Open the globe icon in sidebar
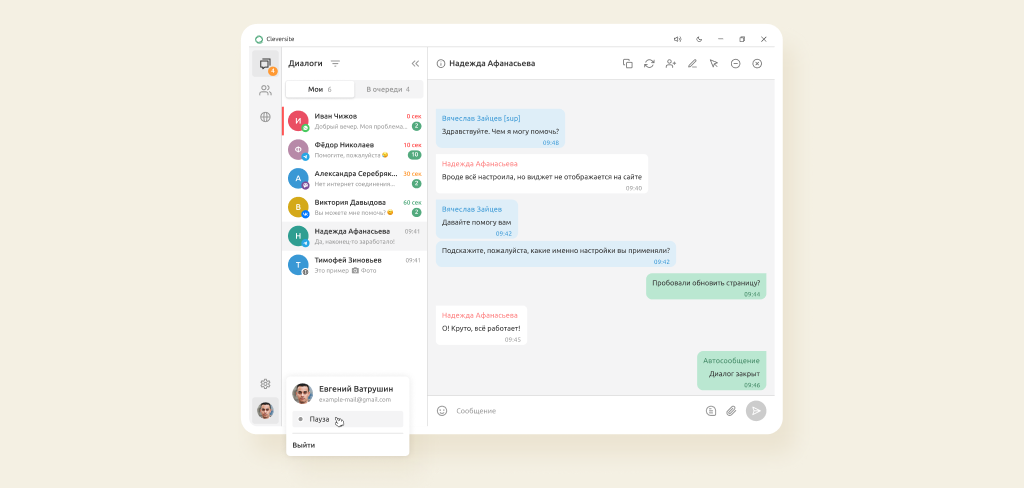This screenshot has width=1024, height=488. click(x=265, y=117)
